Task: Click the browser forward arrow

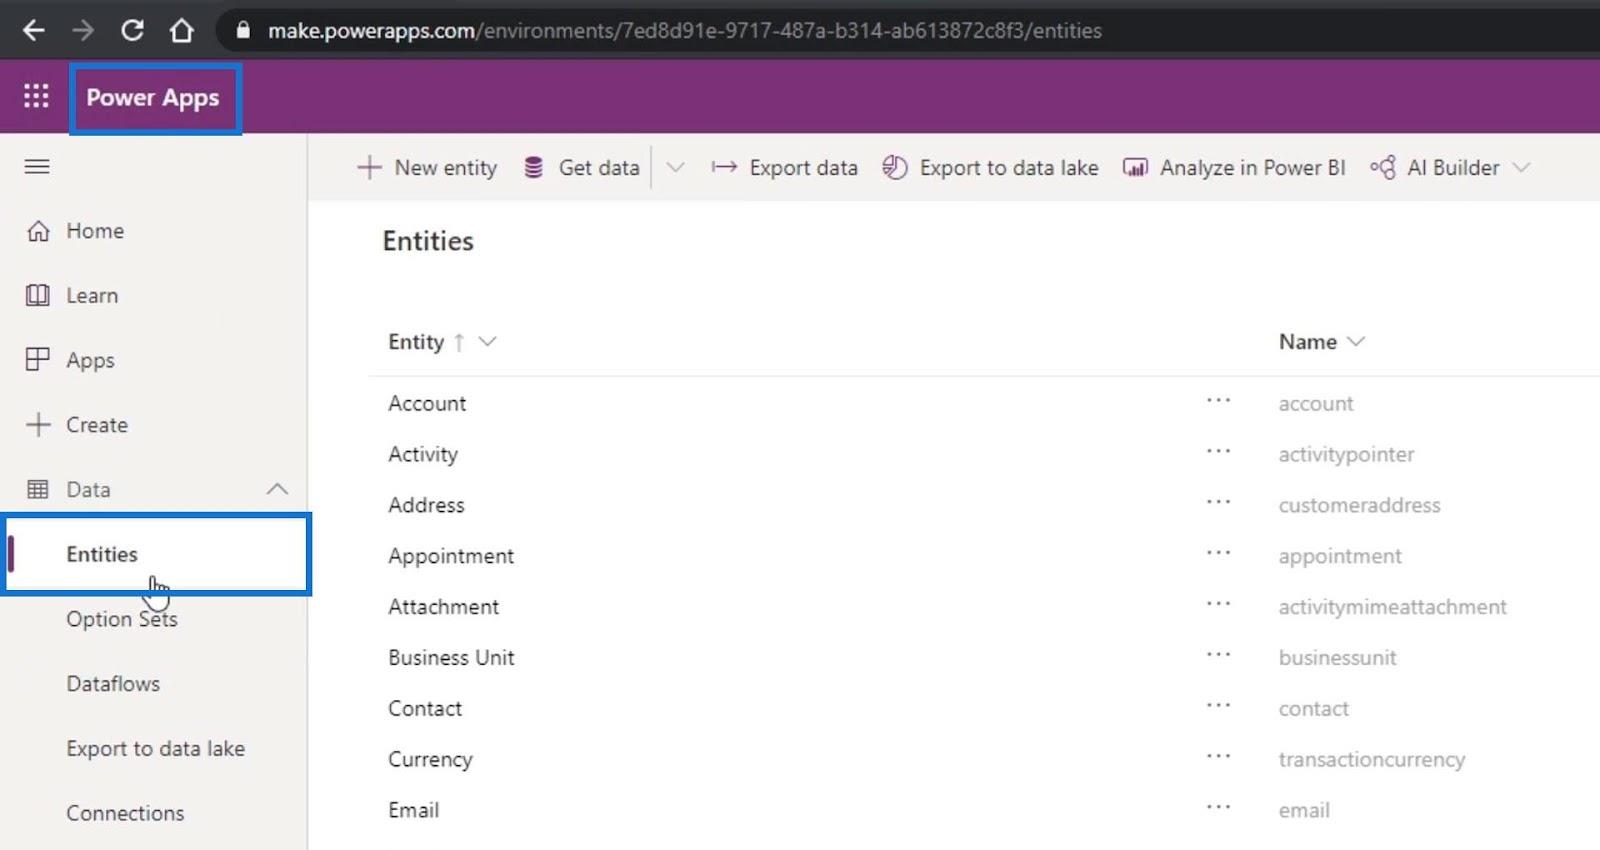Action: pos(83,30)
